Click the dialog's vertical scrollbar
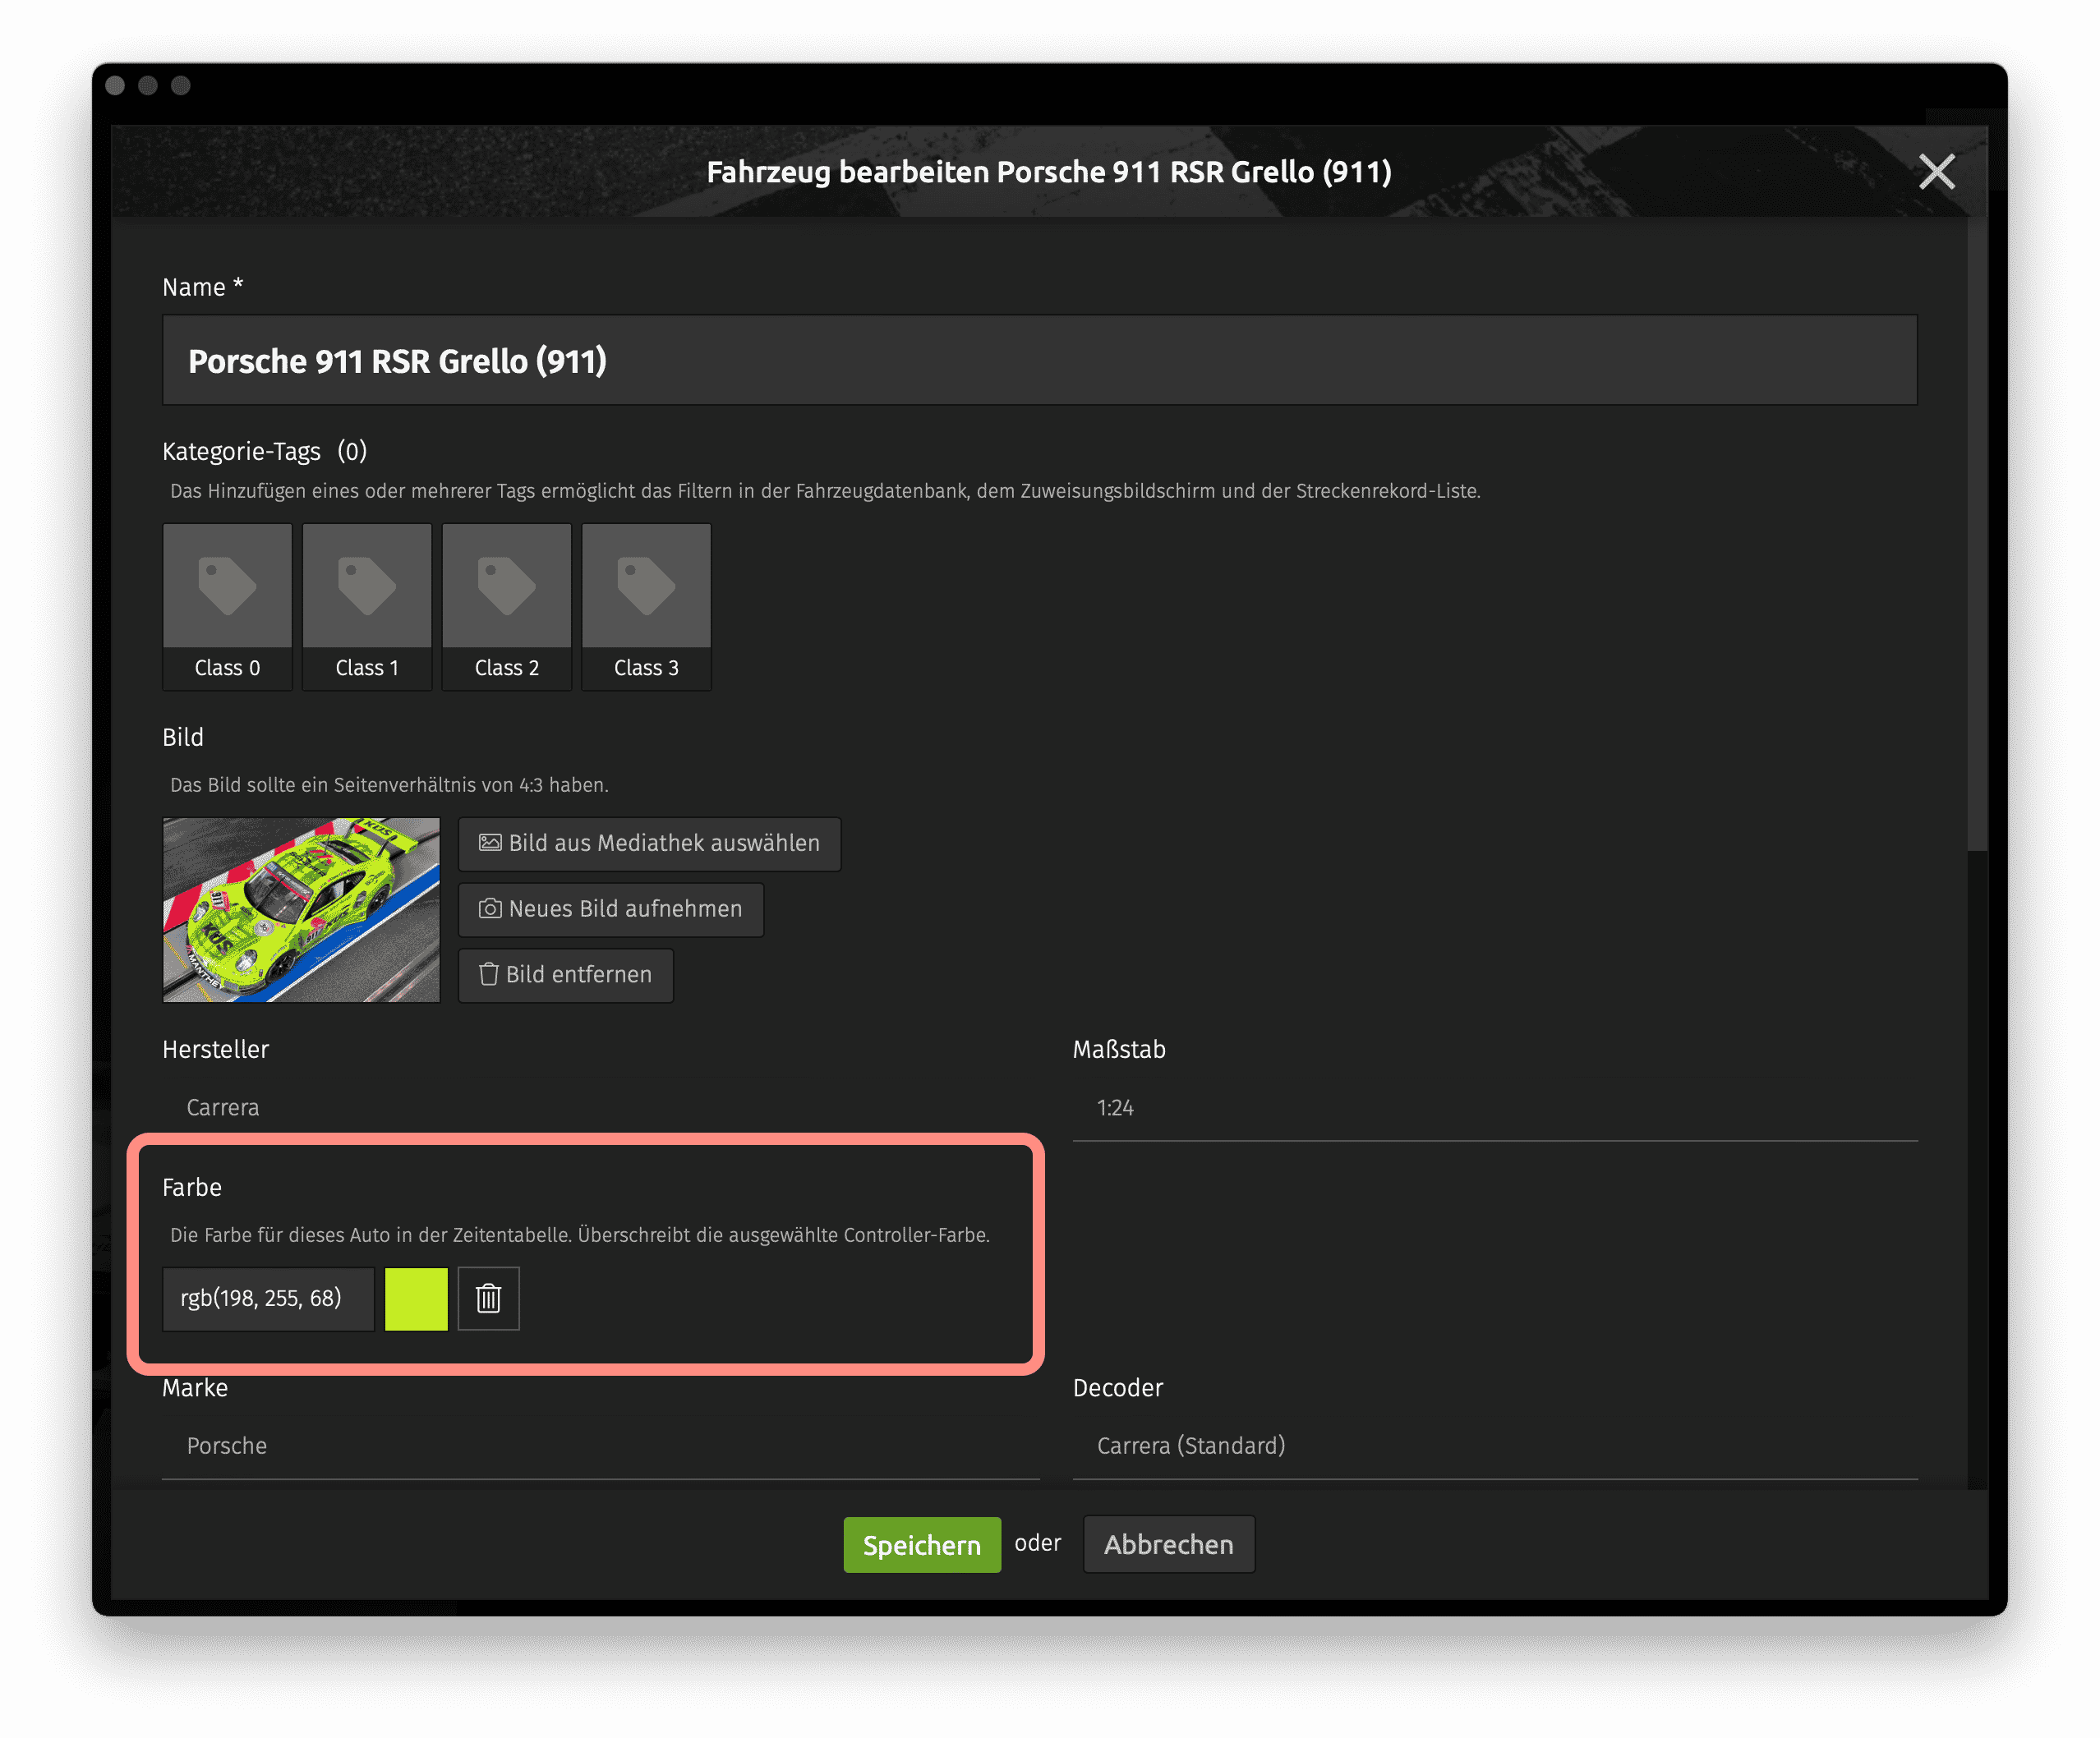Screen dimensions: 2100x1738 point(1977,535)
